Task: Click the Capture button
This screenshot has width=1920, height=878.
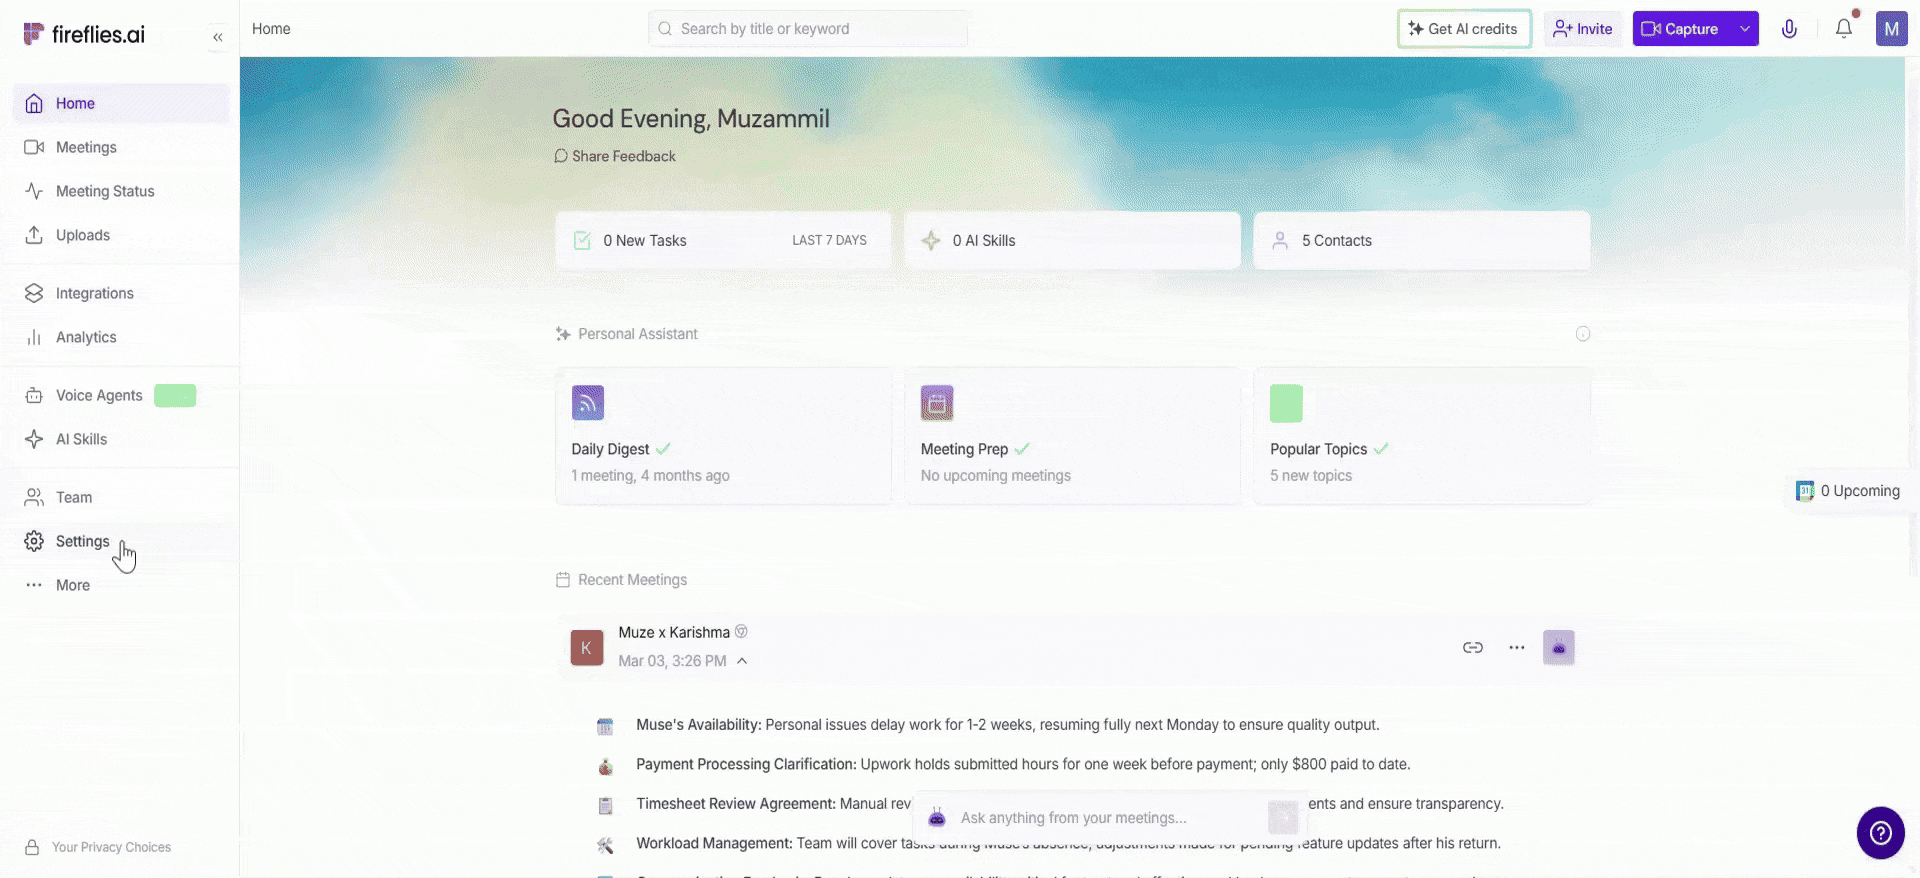Action: tap(1681, 29)
